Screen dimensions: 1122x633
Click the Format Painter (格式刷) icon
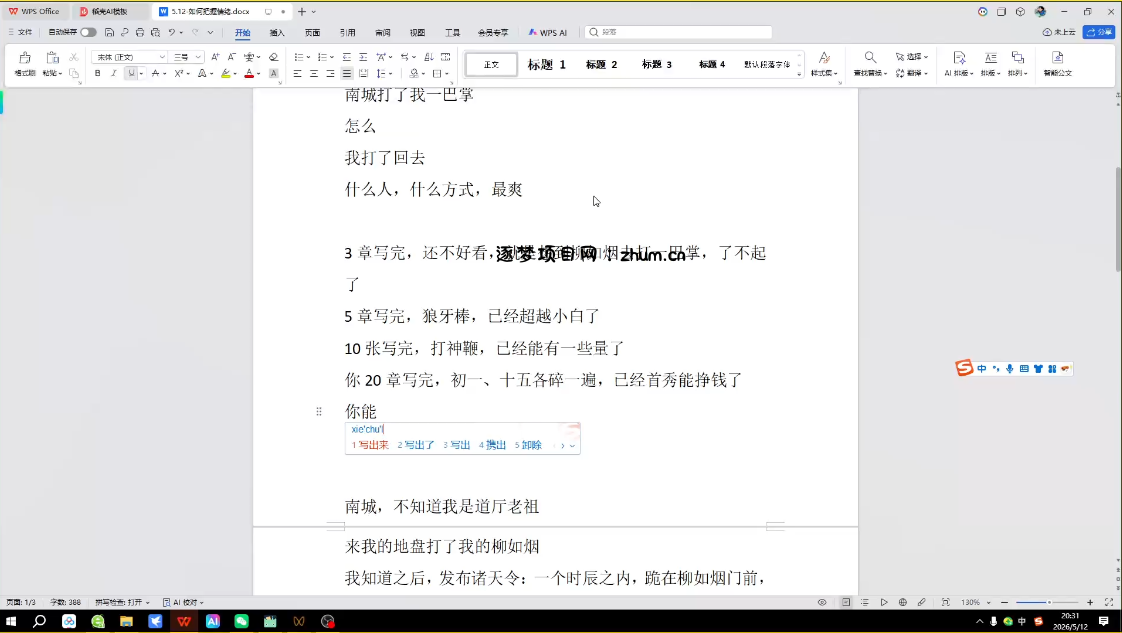pyautogui.click(x=25, y=59)
